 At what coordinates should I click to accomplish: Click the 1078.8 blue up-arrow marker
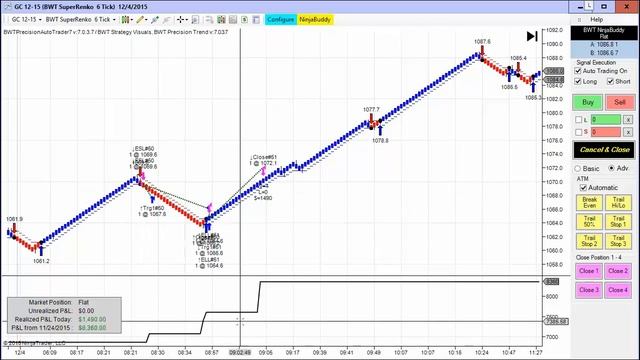click(380, 131)
